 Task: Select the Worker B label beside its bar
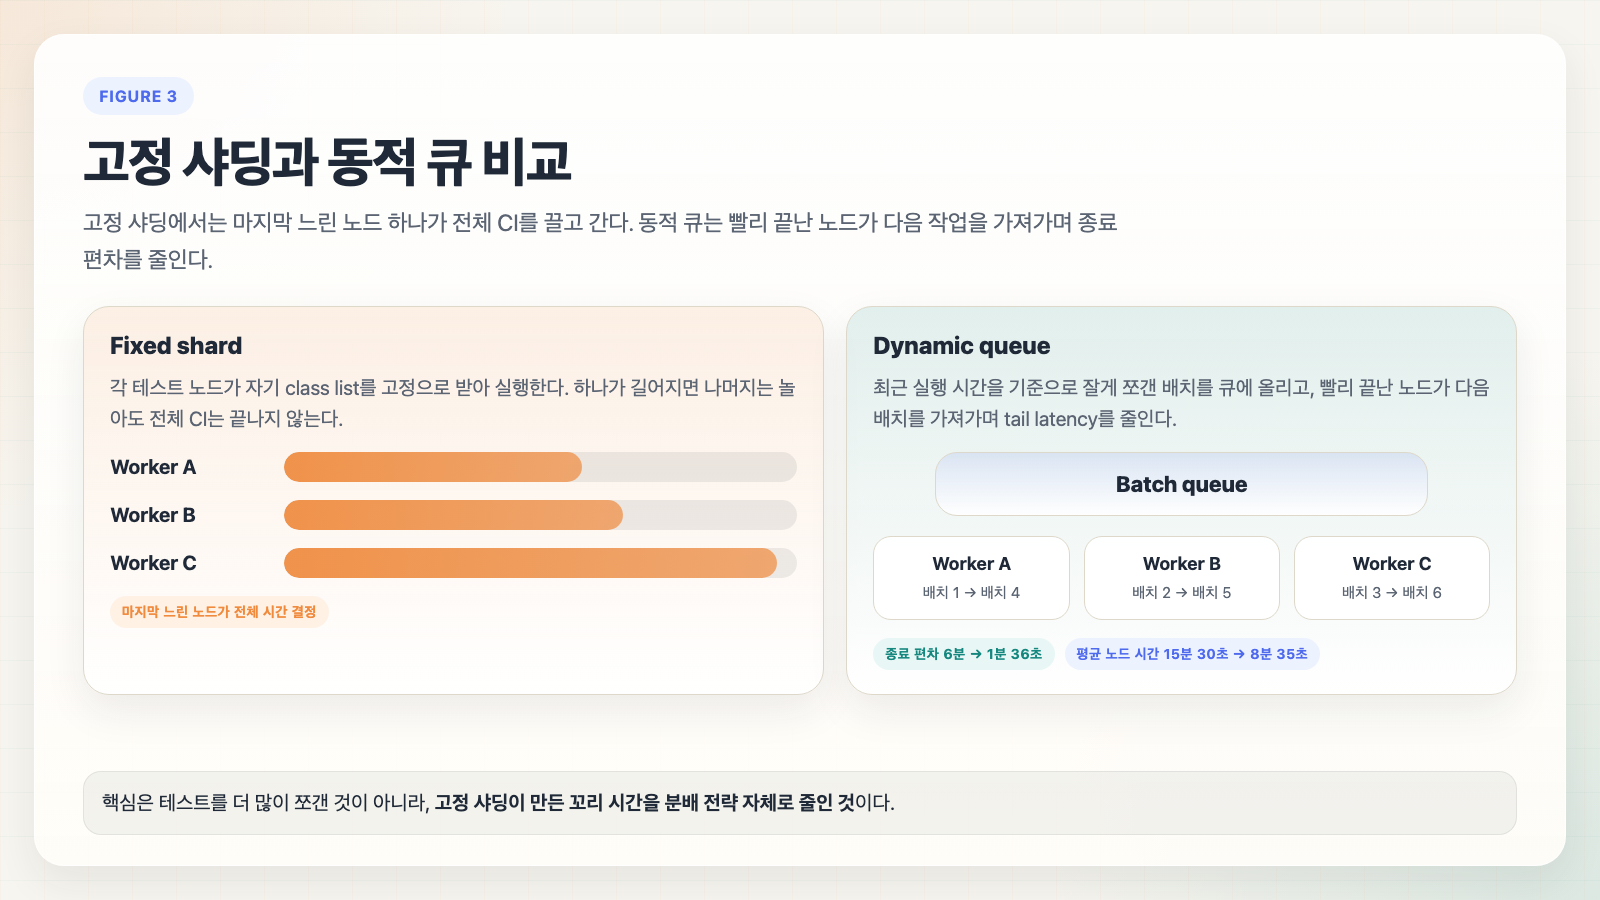[153, 515]
